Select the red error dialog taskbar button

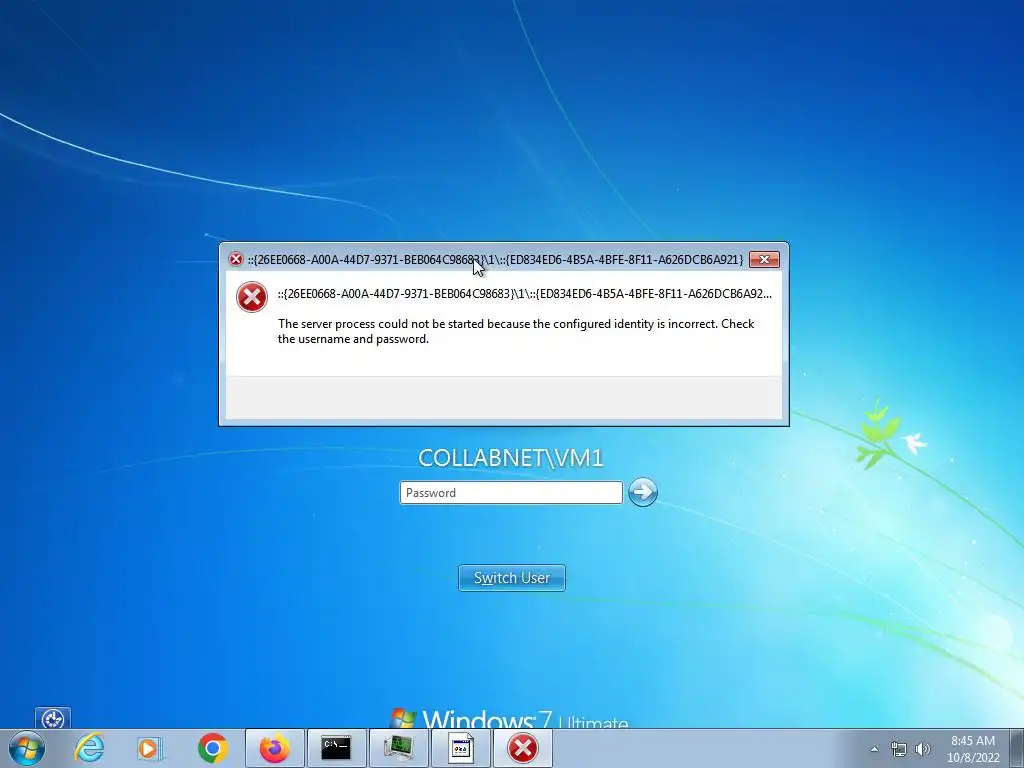522,748
